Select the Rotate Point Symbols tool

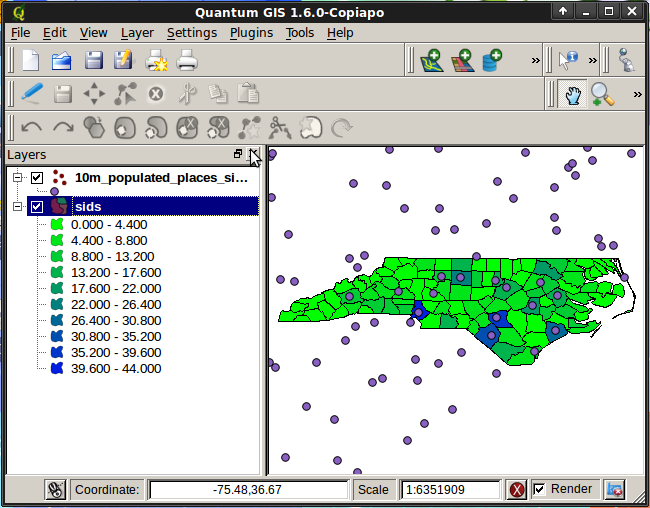click(x=341, y=127)
